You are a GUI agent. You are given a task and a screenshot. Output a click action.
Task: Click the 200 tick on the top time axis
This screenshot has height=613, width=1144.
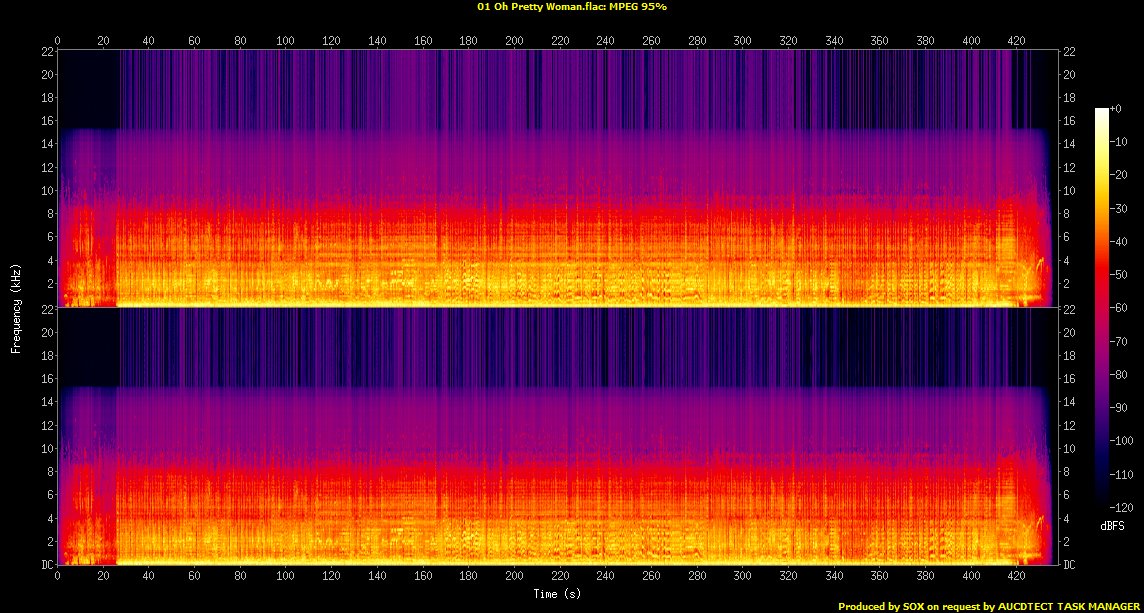514,40
